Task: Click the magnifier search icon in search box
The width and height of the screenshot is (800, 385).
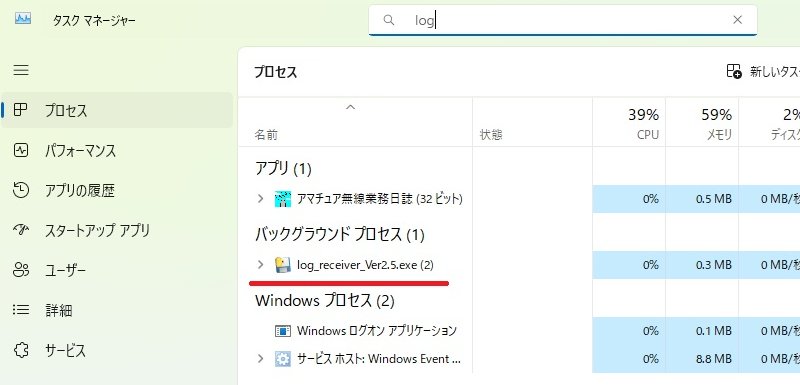Action: point(389,20)
